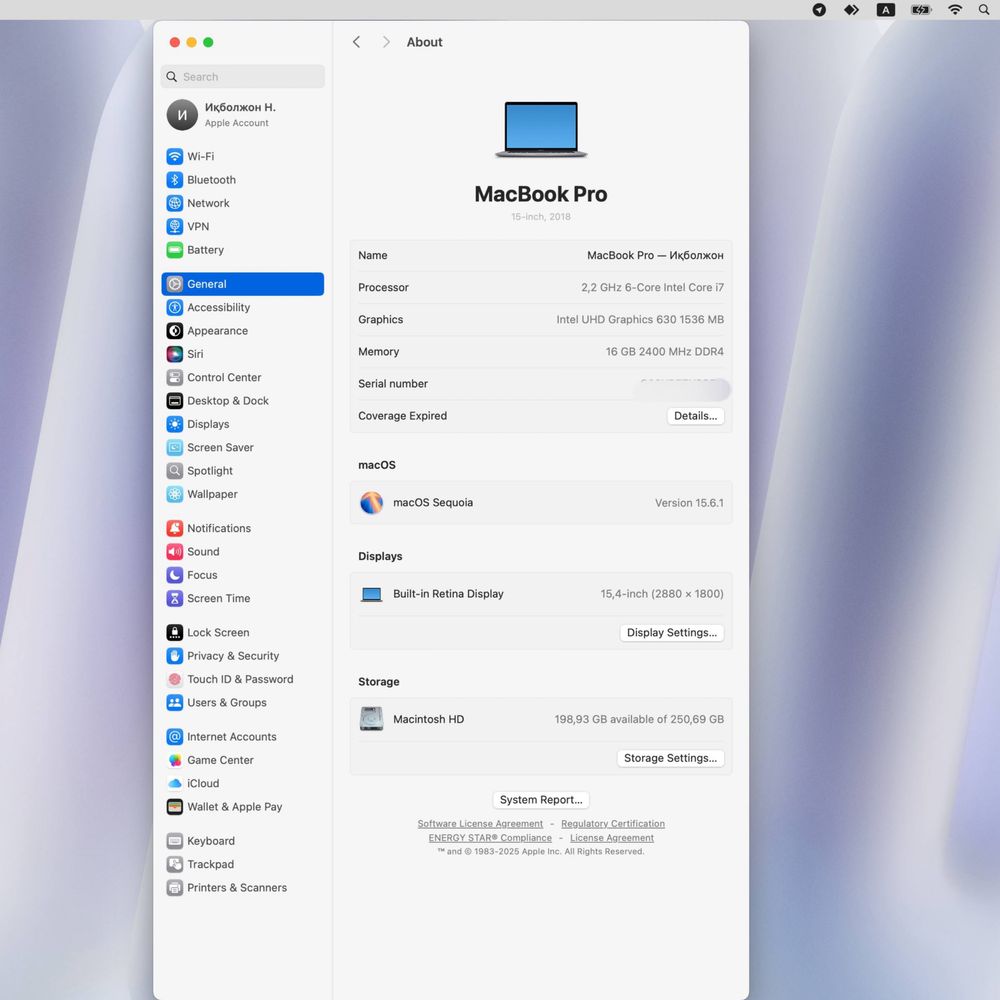Click the Built-in Retina Display icon
The image size is (1000, 1000).
point(371,594)
